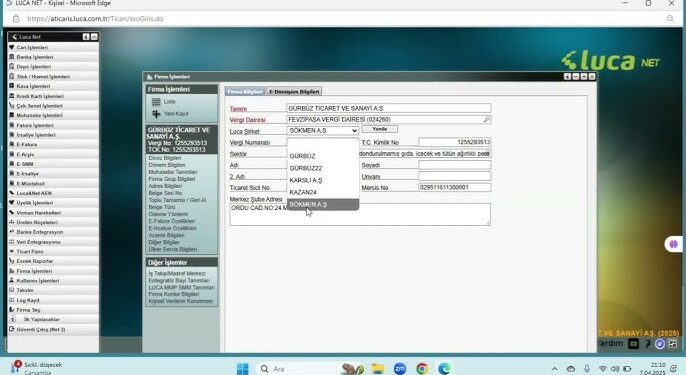Image resolution: width=686 pixels, height=375 pixels.
Task: Click the purple round icon in bottom bar
Action: tap(660, 344)
